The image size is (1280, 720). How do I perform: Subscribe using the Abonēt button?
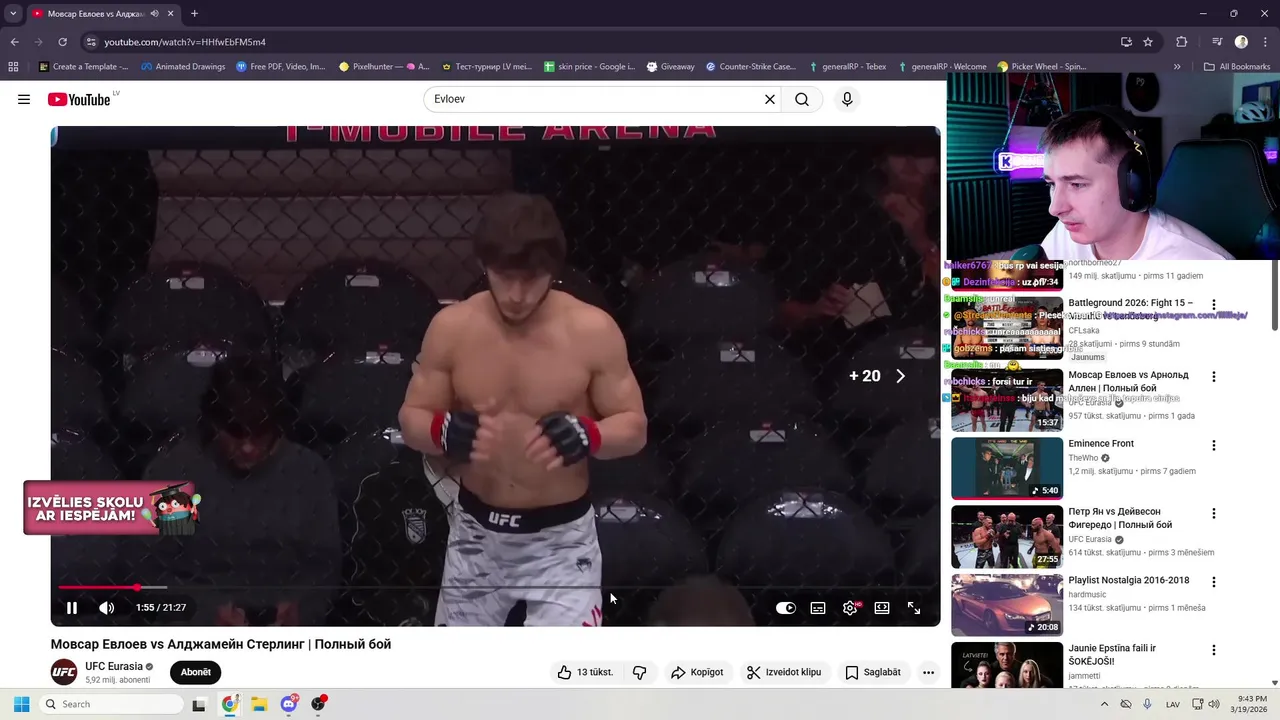click(x=196, y=672)
